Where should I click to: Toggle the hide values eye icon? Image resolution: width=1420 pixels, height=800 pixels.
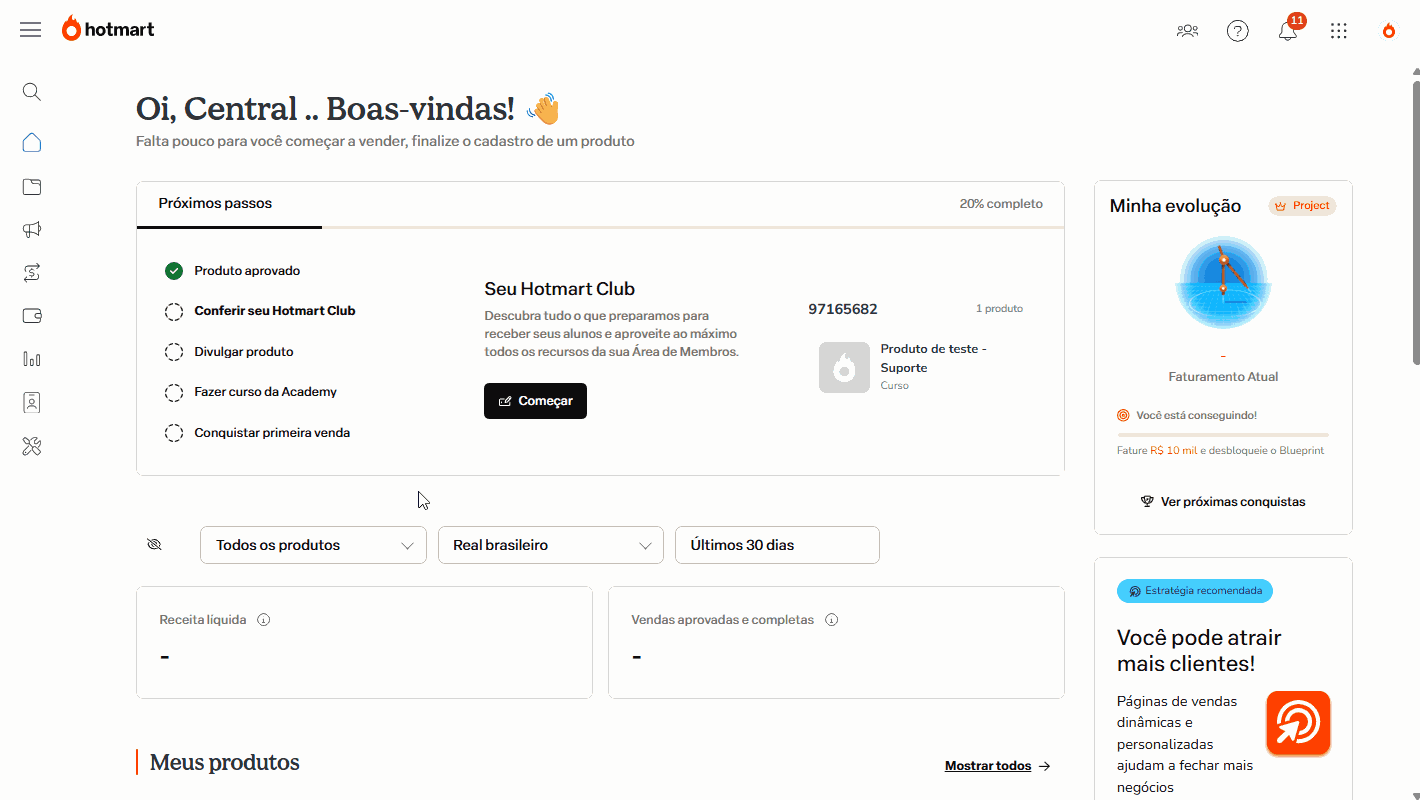tap(154, 545)
